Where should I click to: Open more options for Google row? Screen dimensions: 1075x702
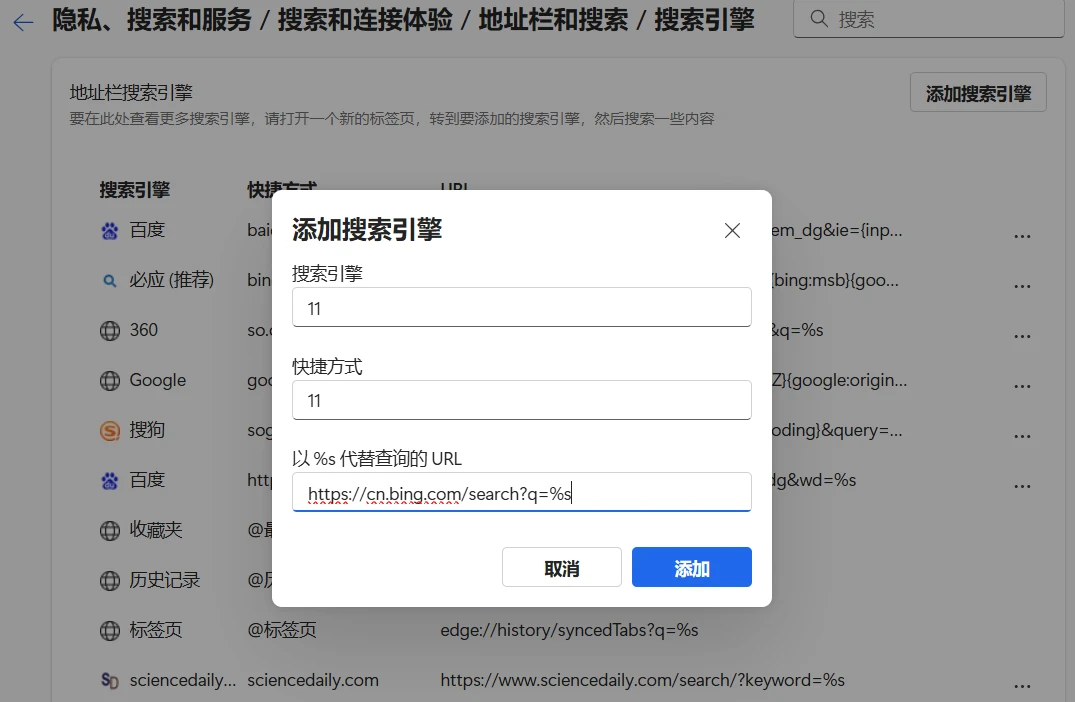(1022, 387)
